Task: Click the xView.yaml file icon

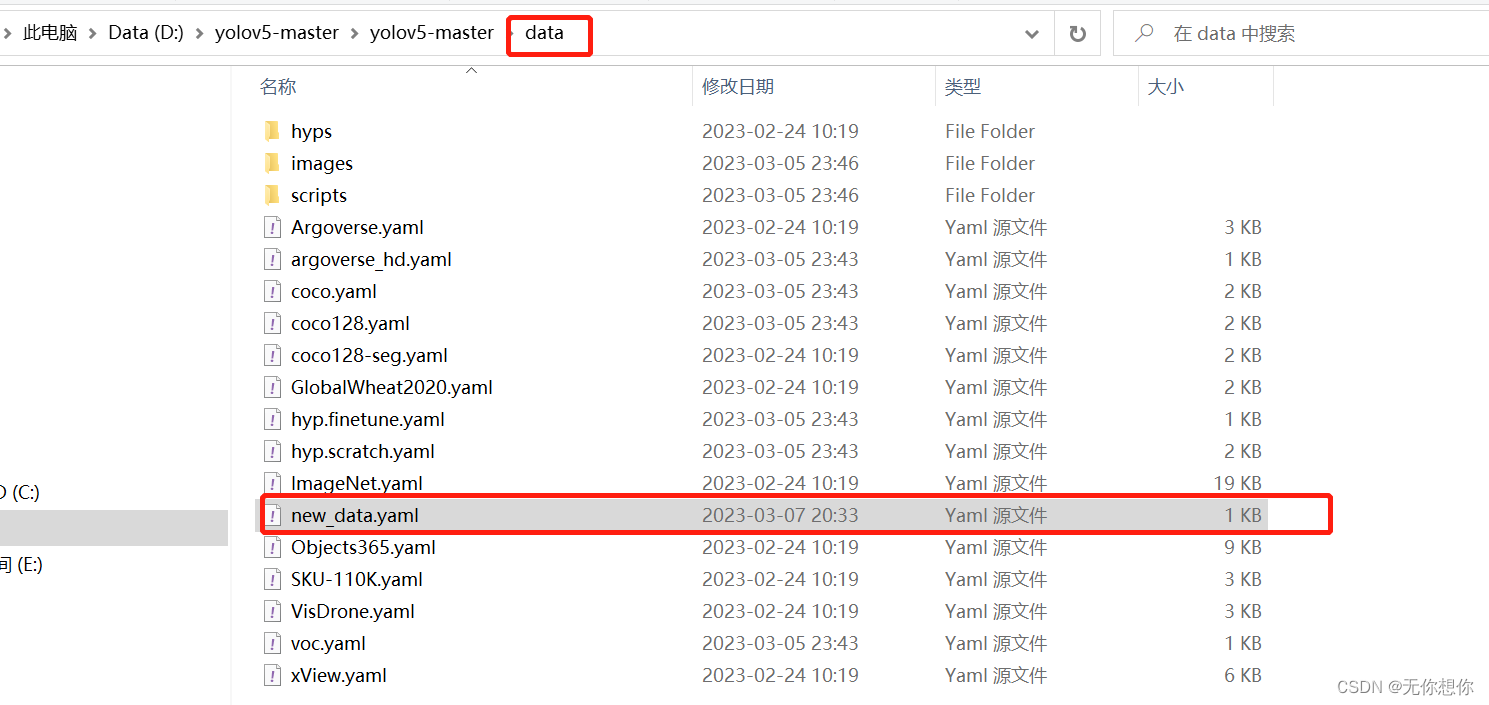Action: point(272,675)
